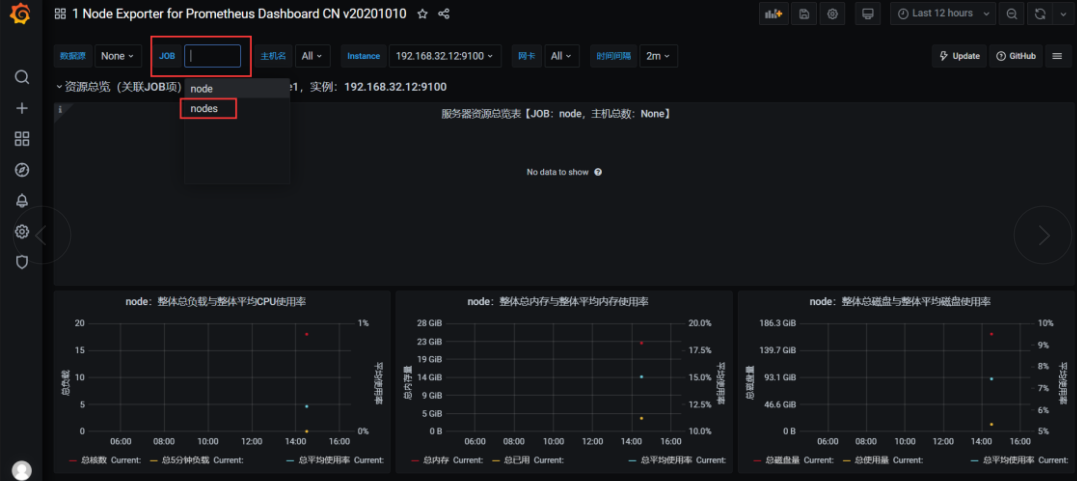The height and width of the screenshot is (481, 1077).
Task: Open the sidebar Configuration gear
Action: 22,232
